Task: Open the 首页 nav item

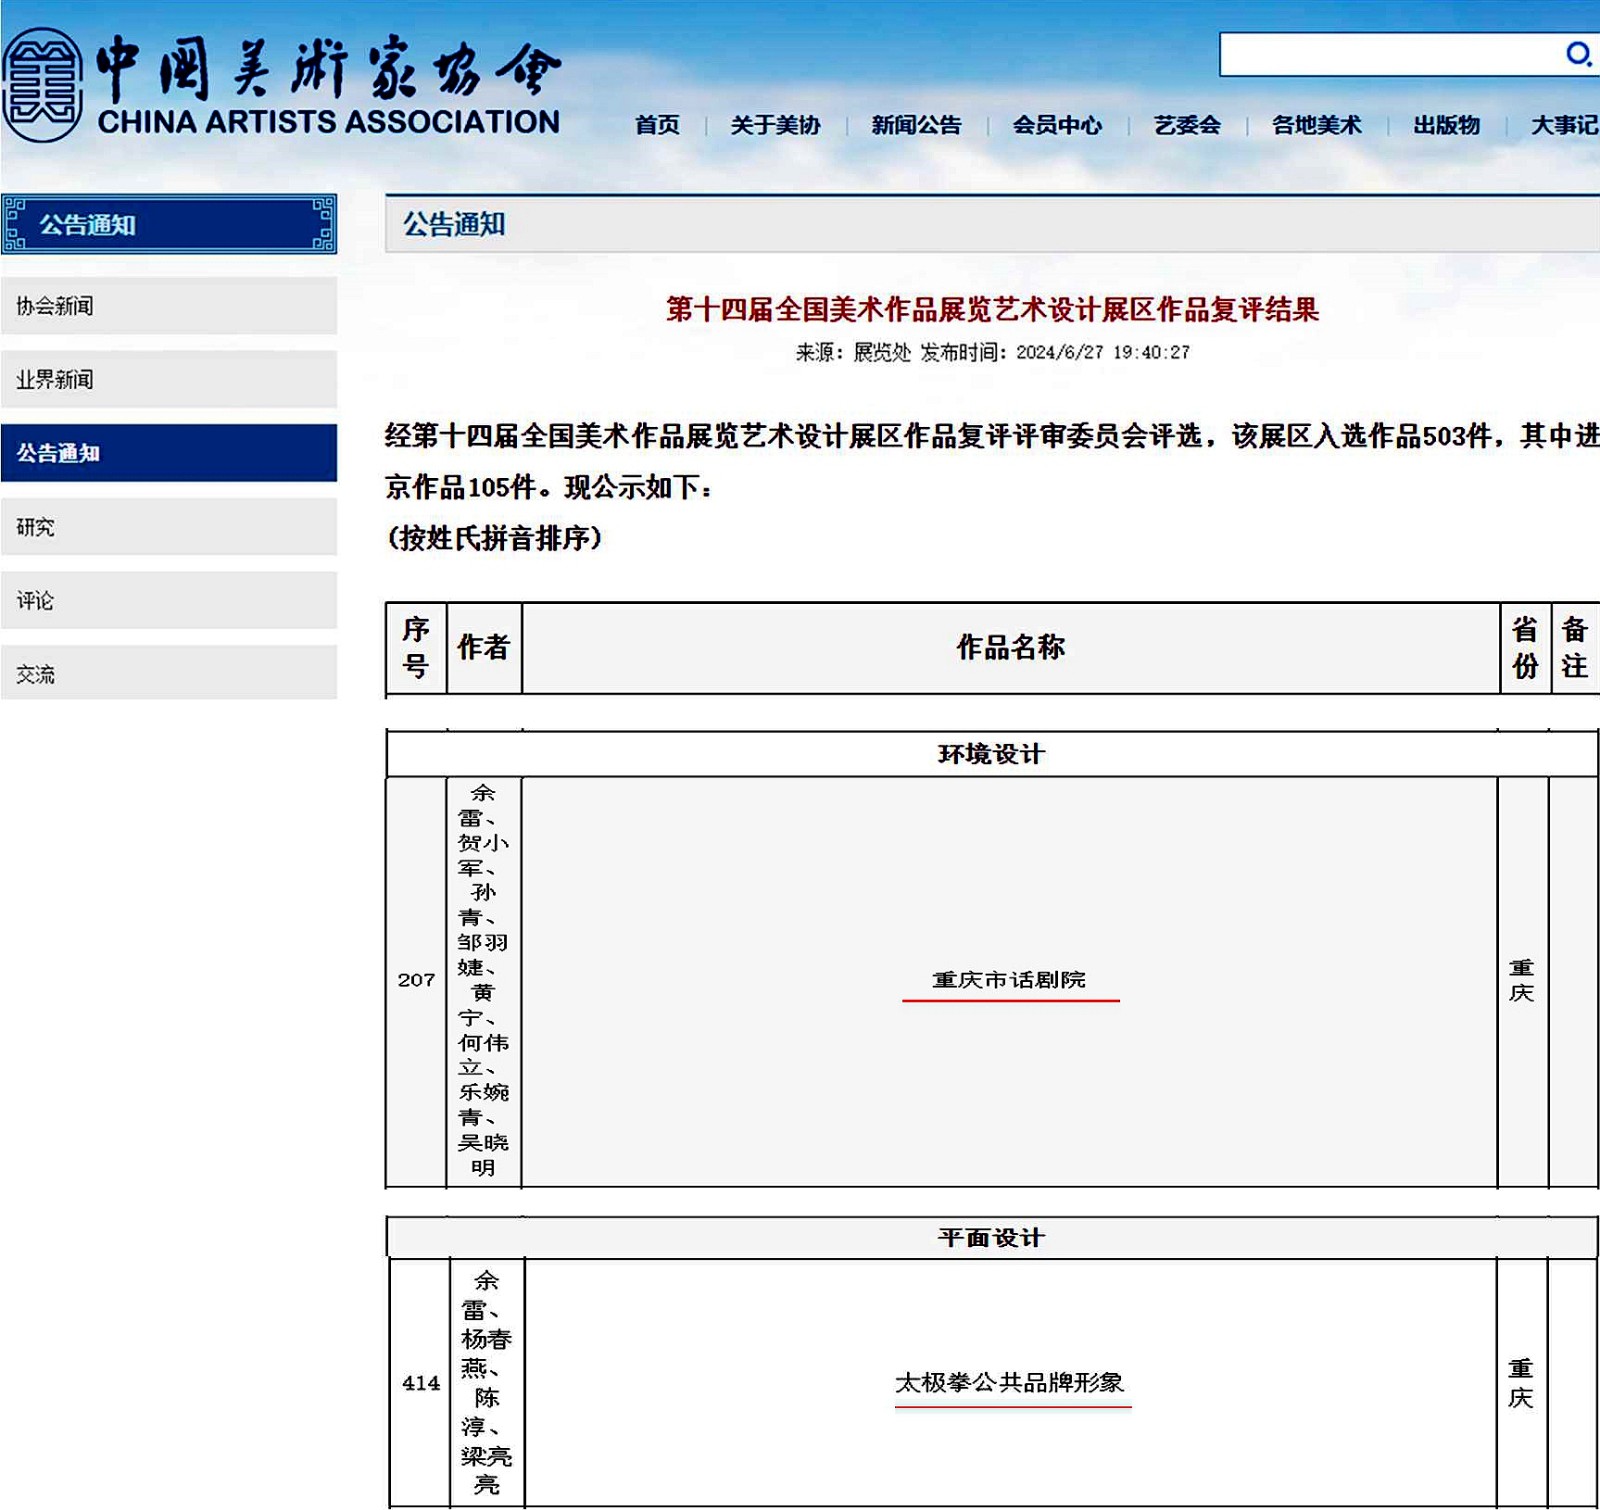Action: [x=657, y=125]
